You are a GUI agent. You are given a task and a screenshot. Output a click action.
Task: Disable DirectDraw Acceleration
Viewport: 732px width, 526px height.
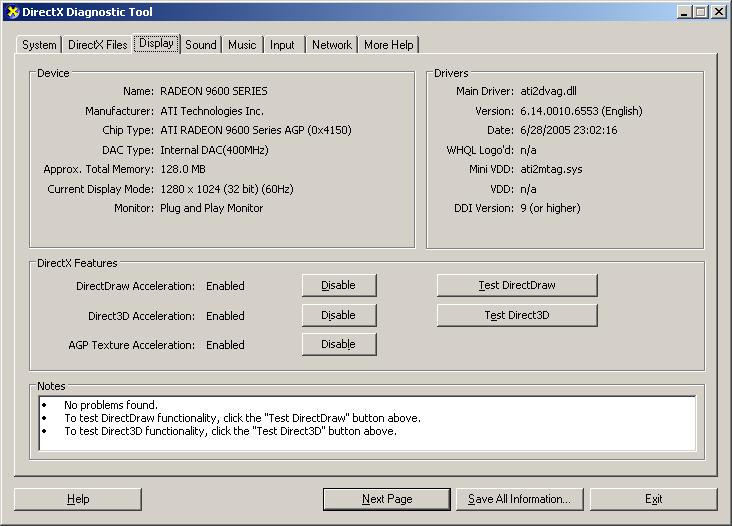click(339, 286)
